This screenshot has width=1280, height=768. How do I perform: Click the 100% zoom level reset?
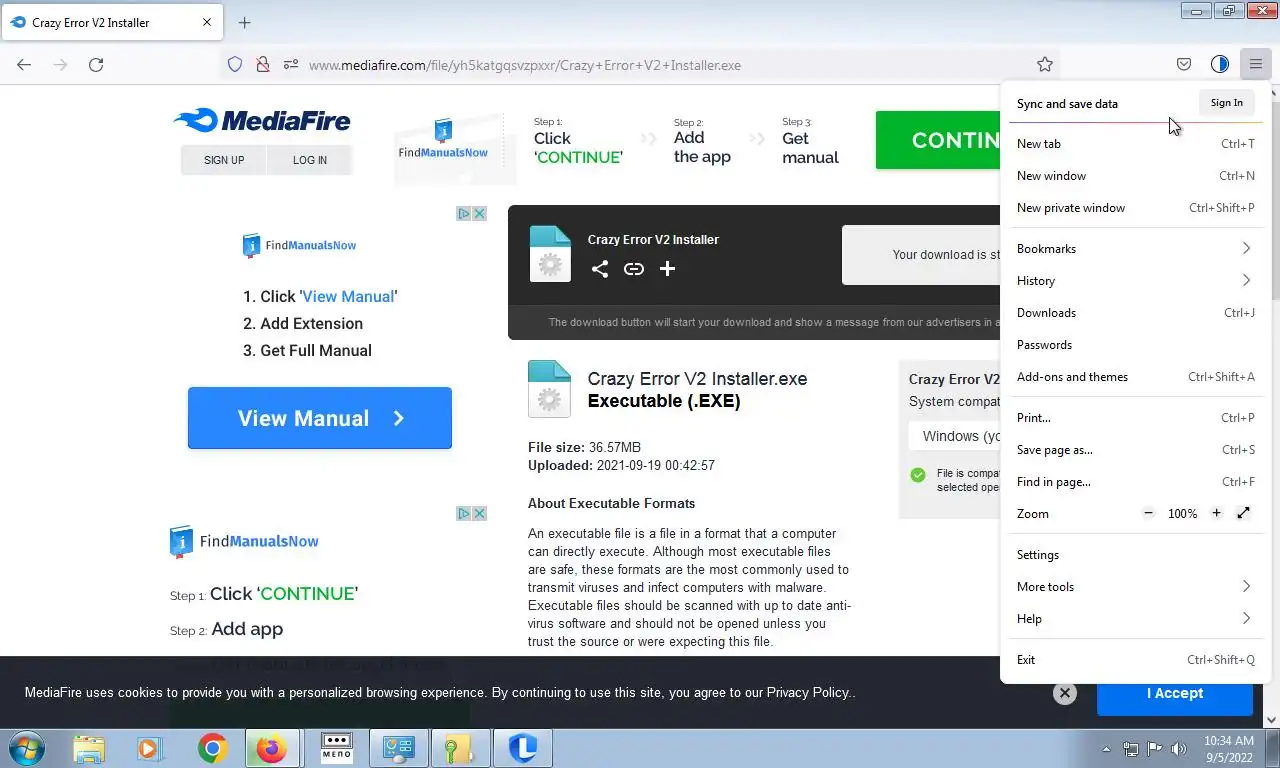coord(1182,513)
